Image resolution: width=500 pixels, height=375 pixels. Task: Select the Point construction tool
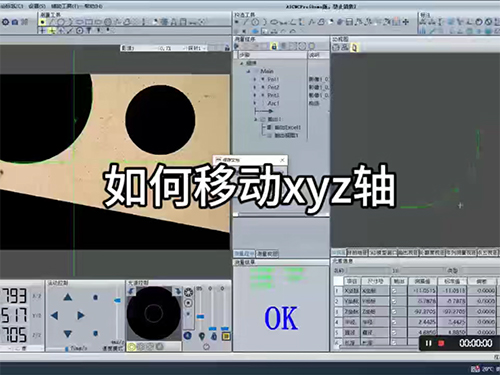237,22
